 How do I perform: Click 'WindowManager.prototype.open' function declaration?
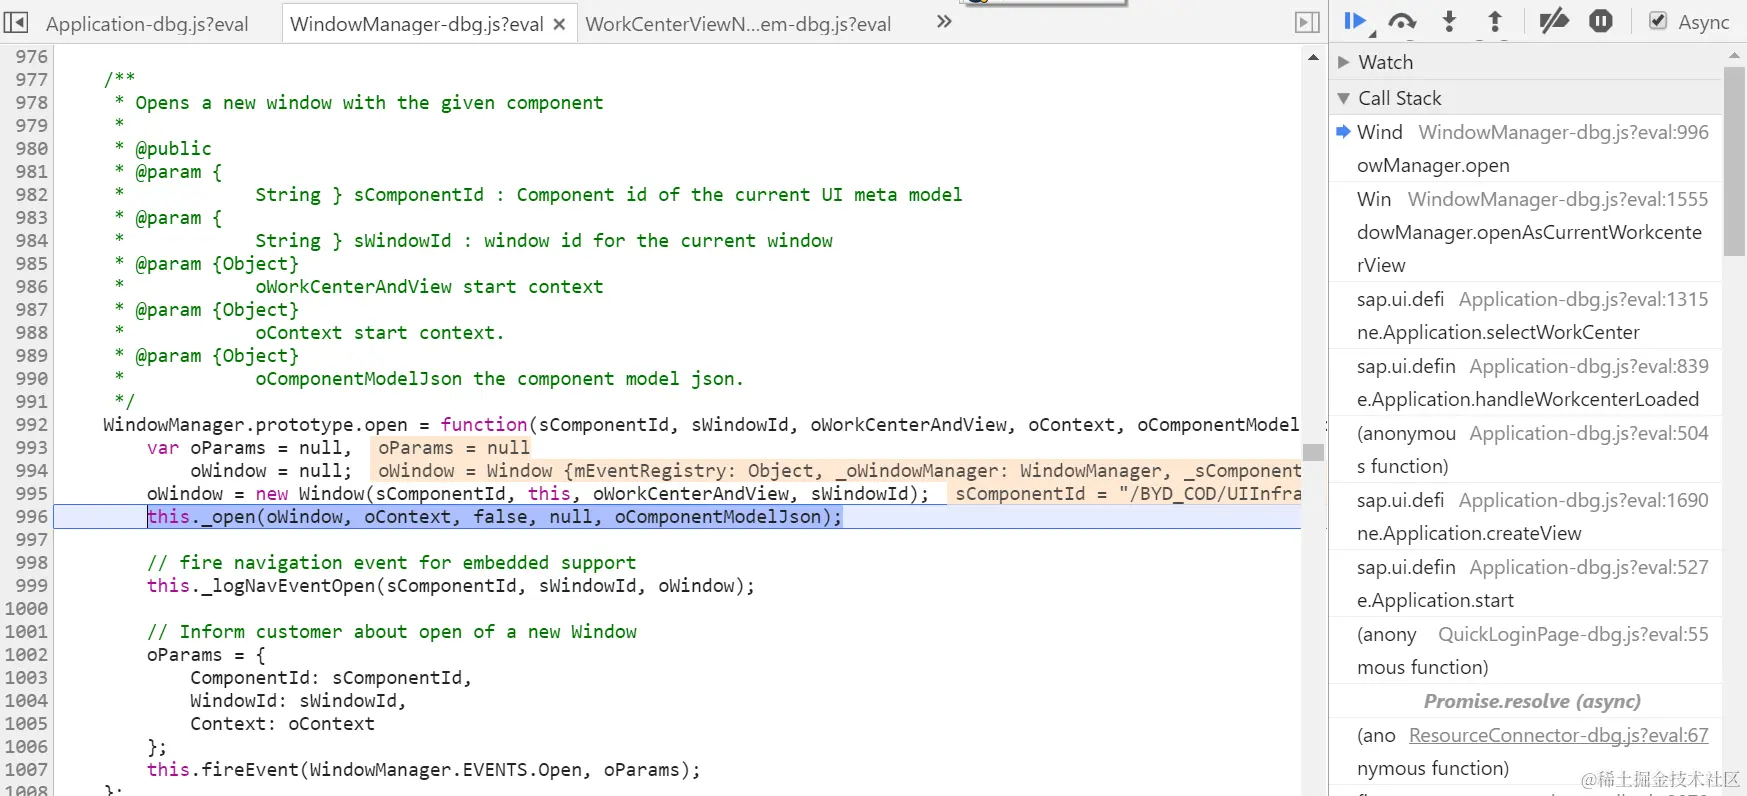(700, 425)
